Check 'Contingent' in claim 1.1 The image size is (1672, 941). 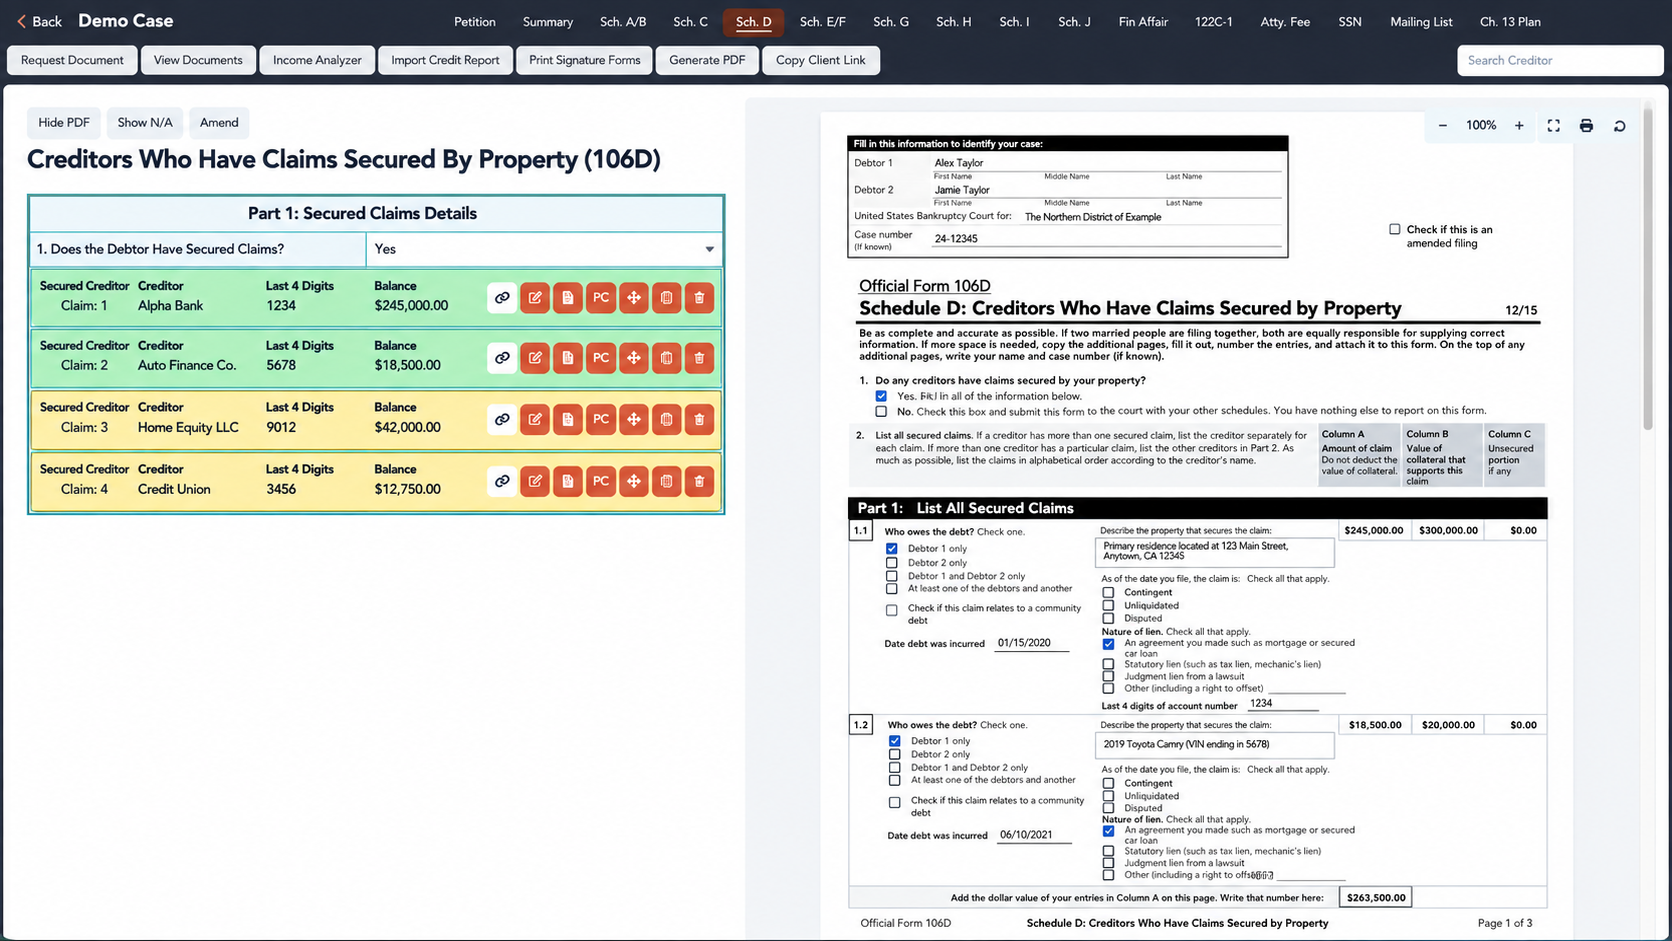pyautogui.click(x=1108, y=592)
